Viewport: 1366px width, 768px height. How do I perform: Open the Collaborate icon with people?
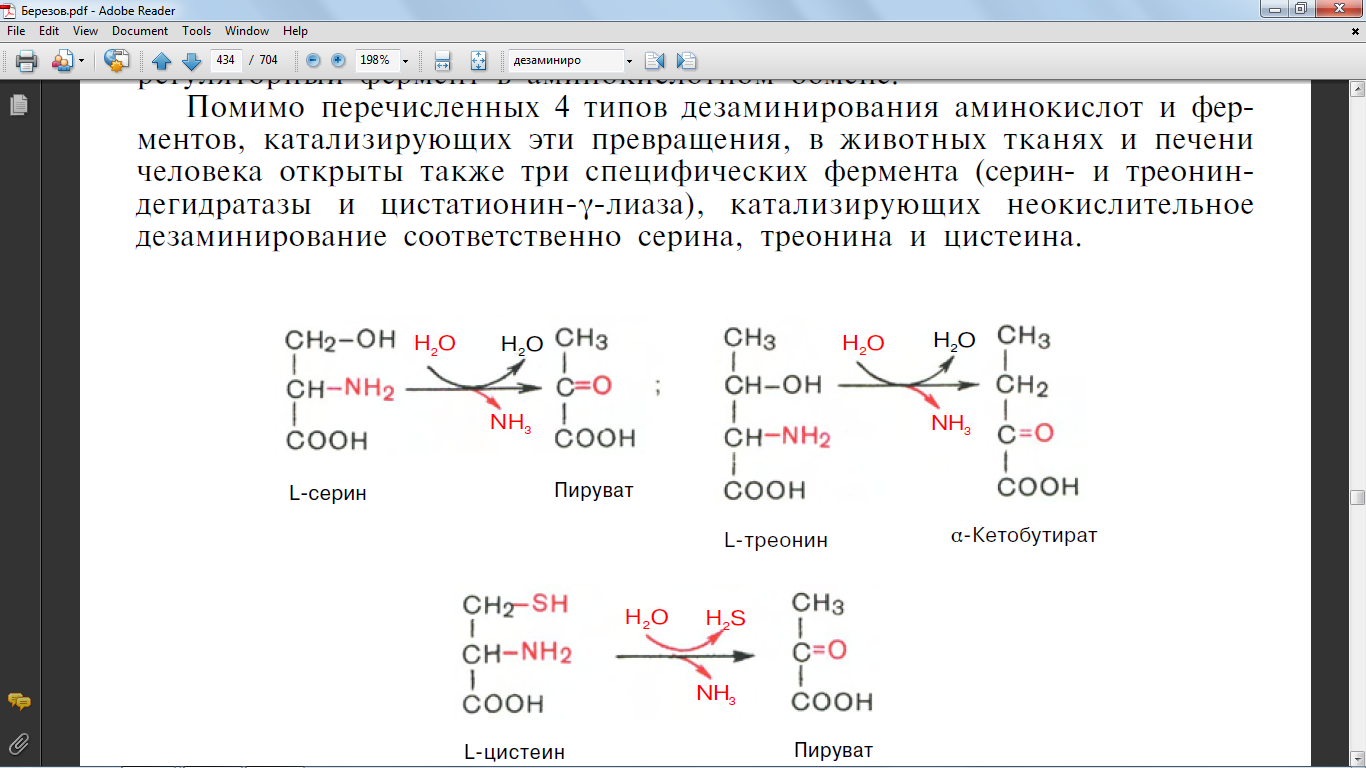62,60
